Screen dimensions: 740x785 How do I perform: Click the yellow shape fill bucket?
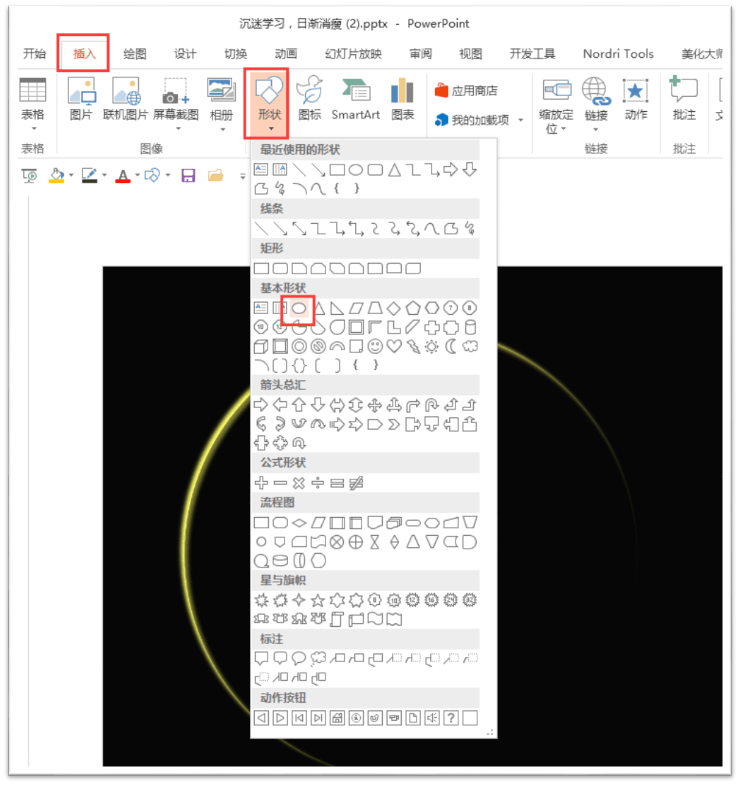click(56, 175)
